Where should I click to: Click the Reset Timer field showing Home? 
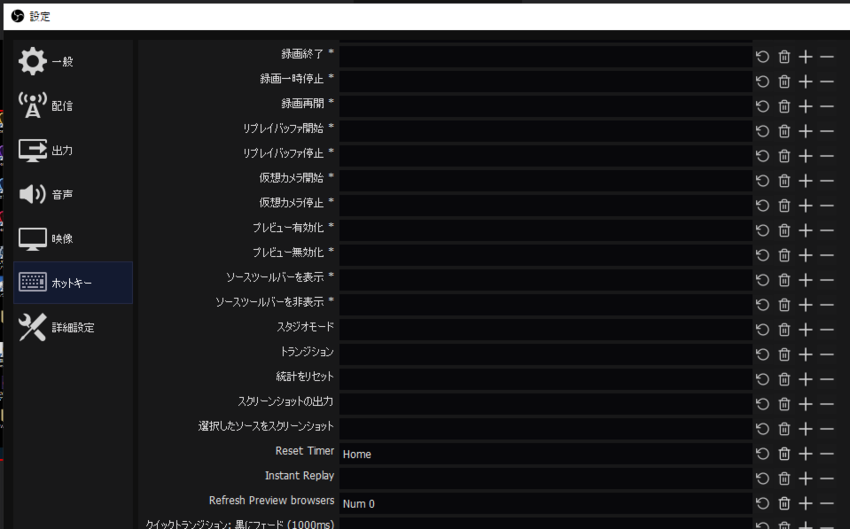tap(545, 454)
